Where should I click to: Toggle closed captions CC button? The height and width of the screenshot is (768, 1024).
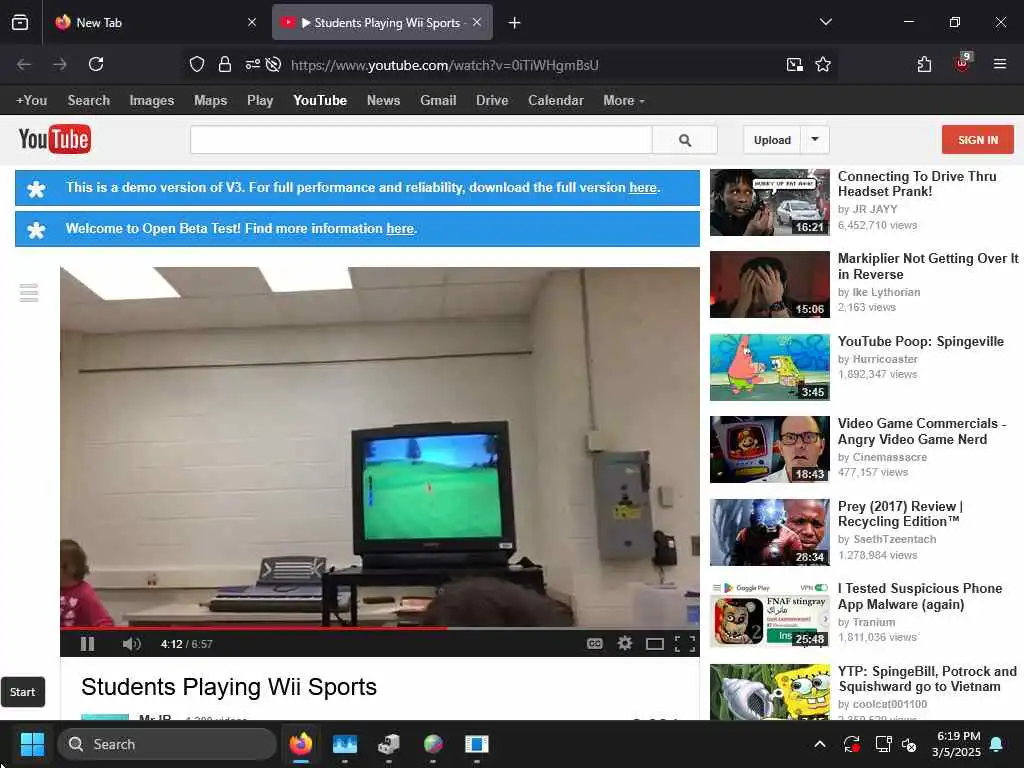594,644
